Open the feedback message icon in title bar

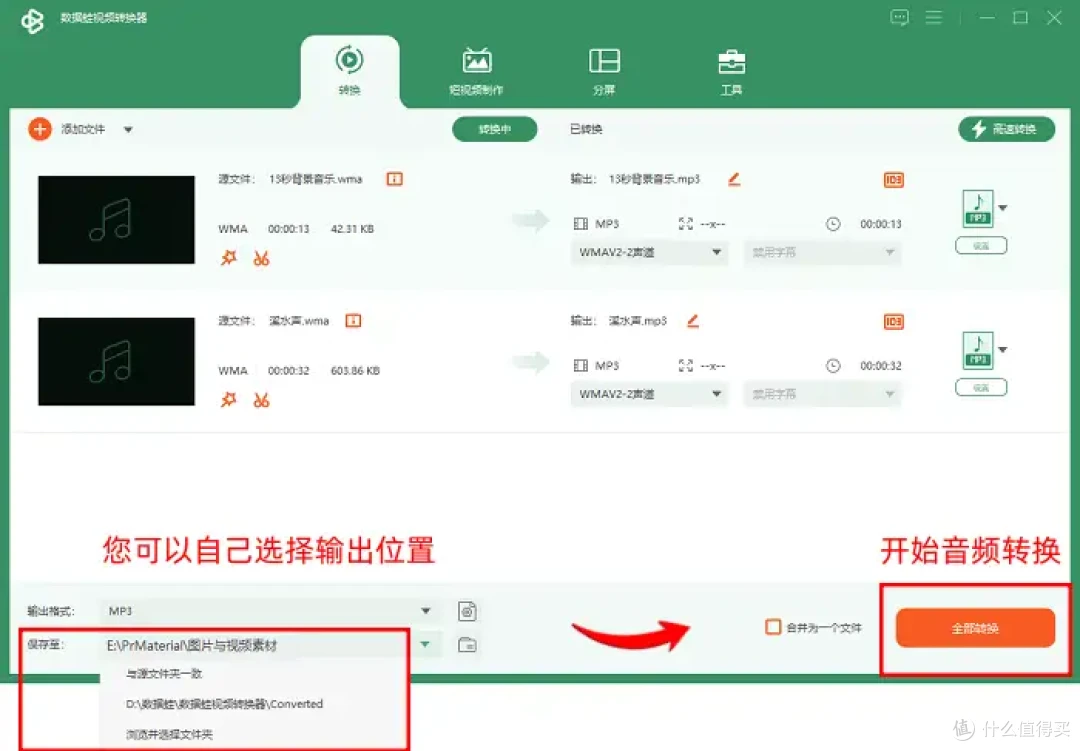pos(900,17)
